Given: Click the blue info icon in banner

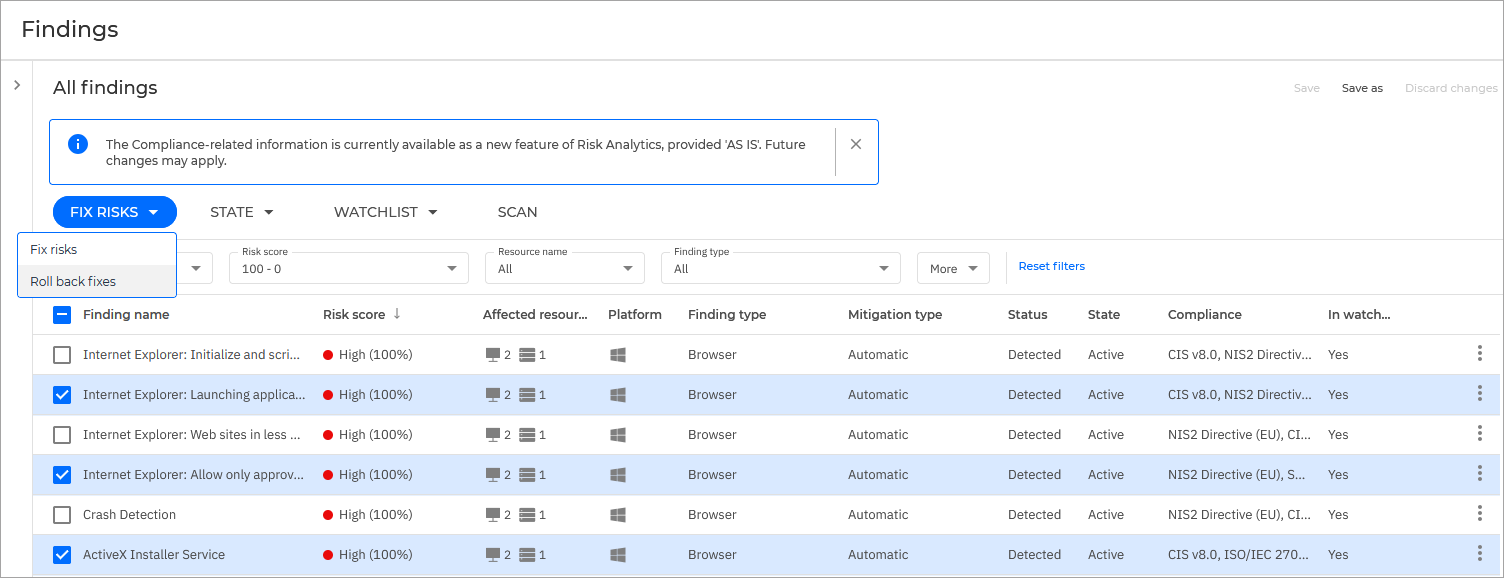Looking at the screenshot, I should pos(78,144).
